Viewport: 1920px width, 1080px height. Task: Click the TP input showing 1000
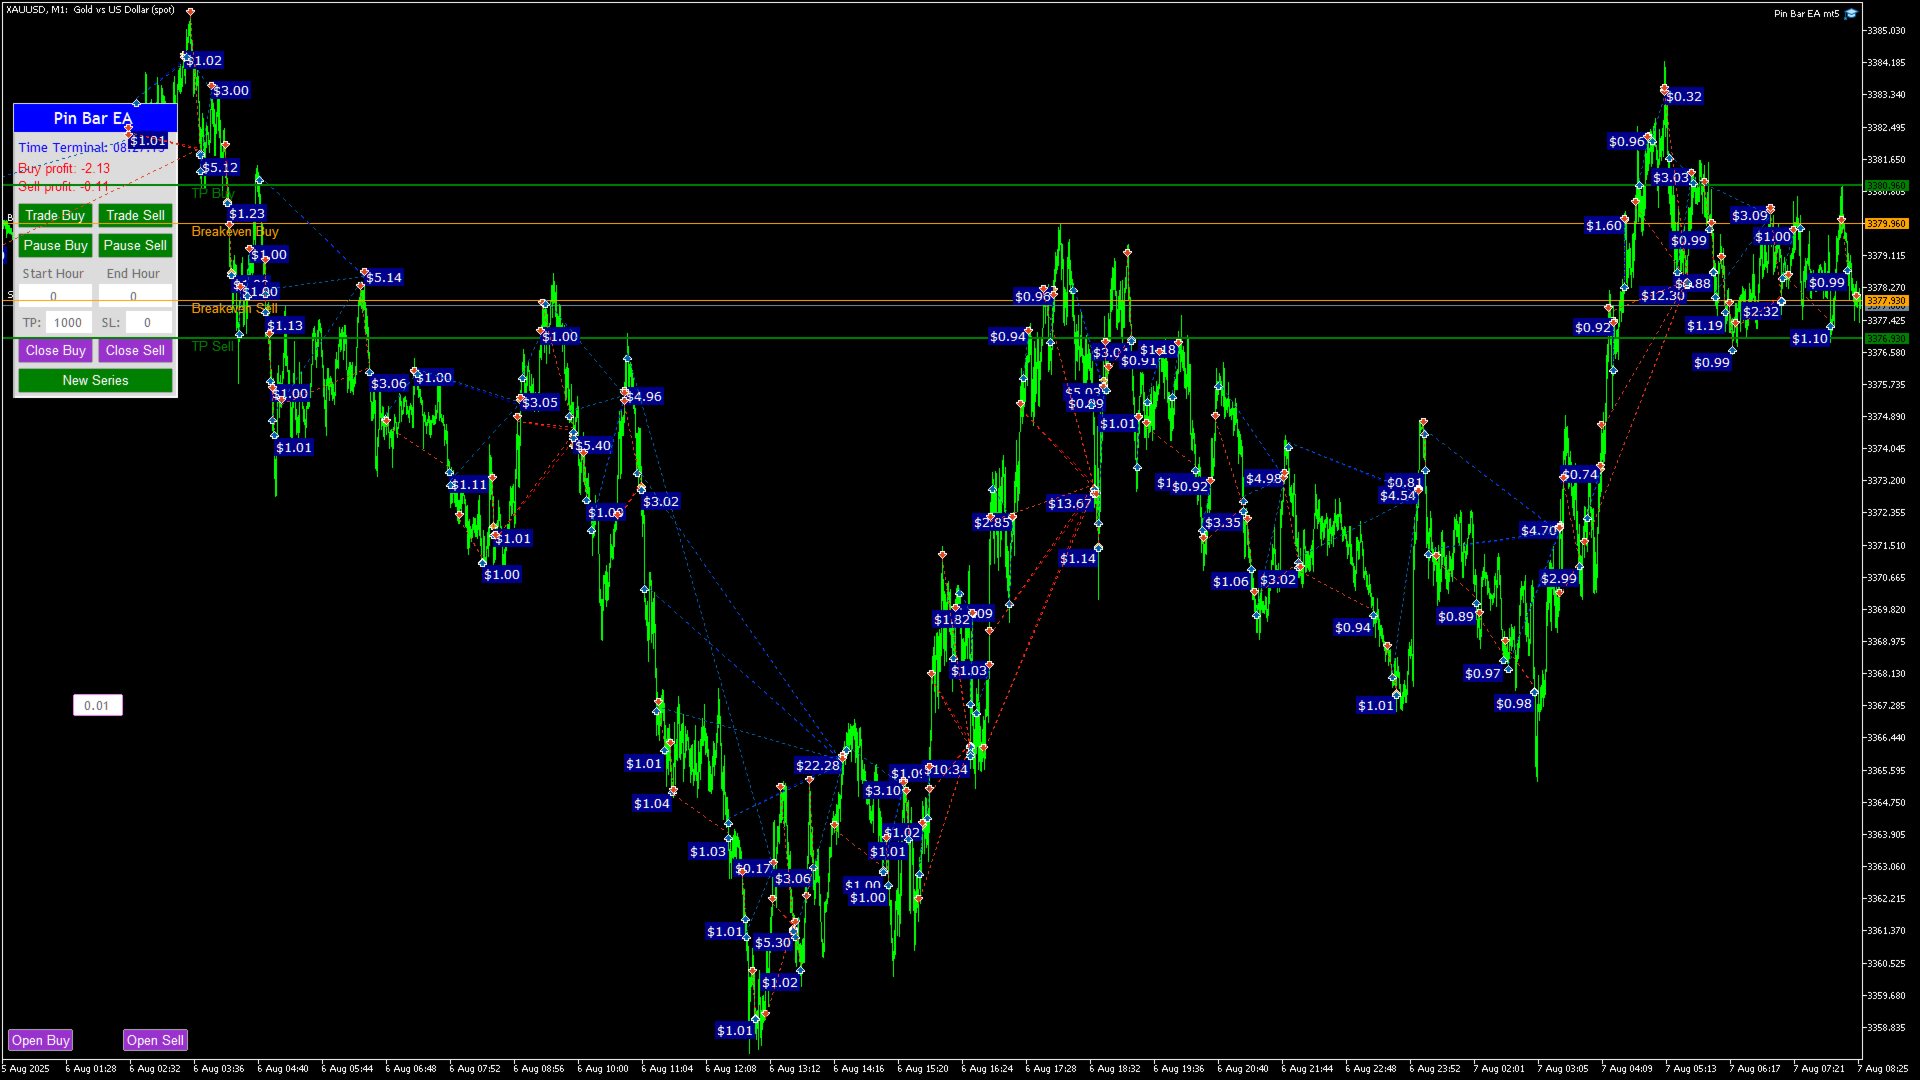[x=68, y=323]
